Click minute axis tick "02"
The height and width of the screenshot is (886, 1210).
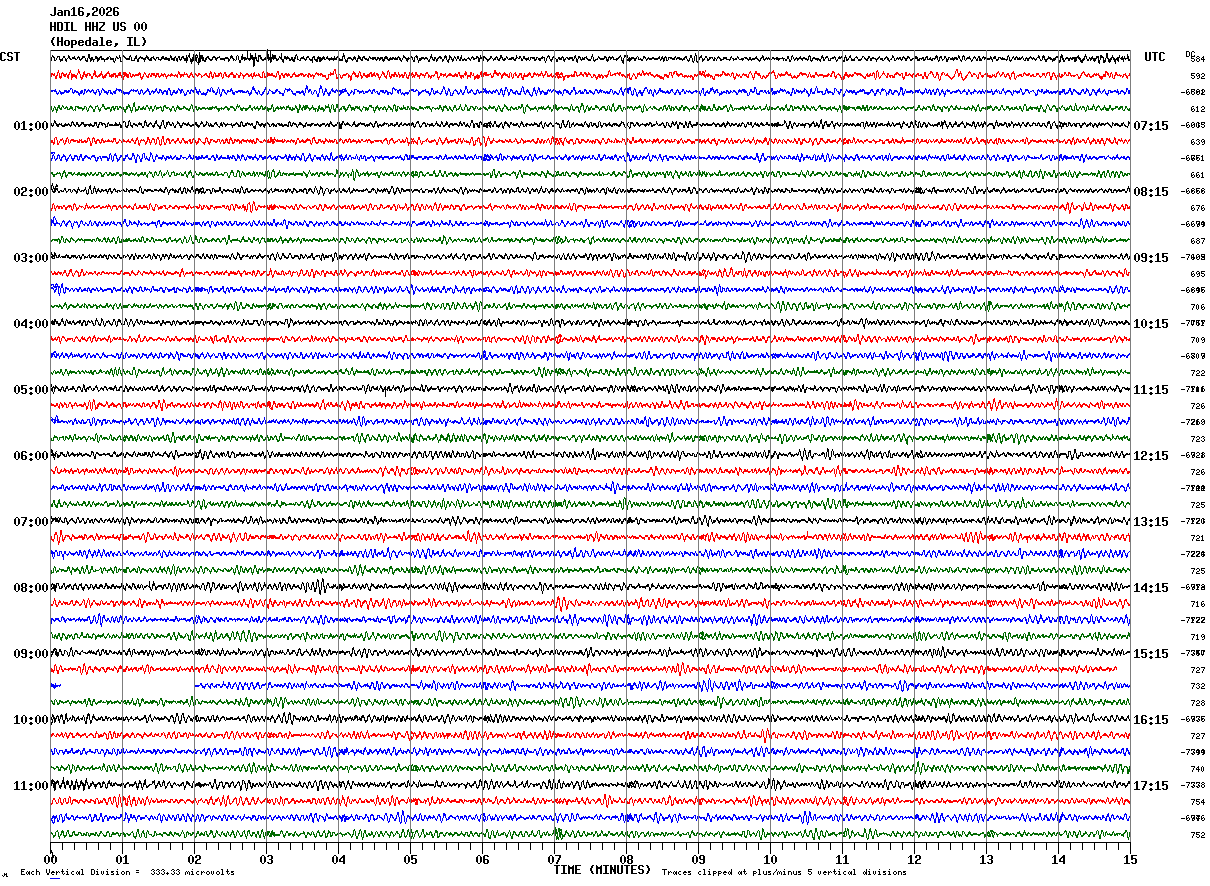[x=195, y=859]
